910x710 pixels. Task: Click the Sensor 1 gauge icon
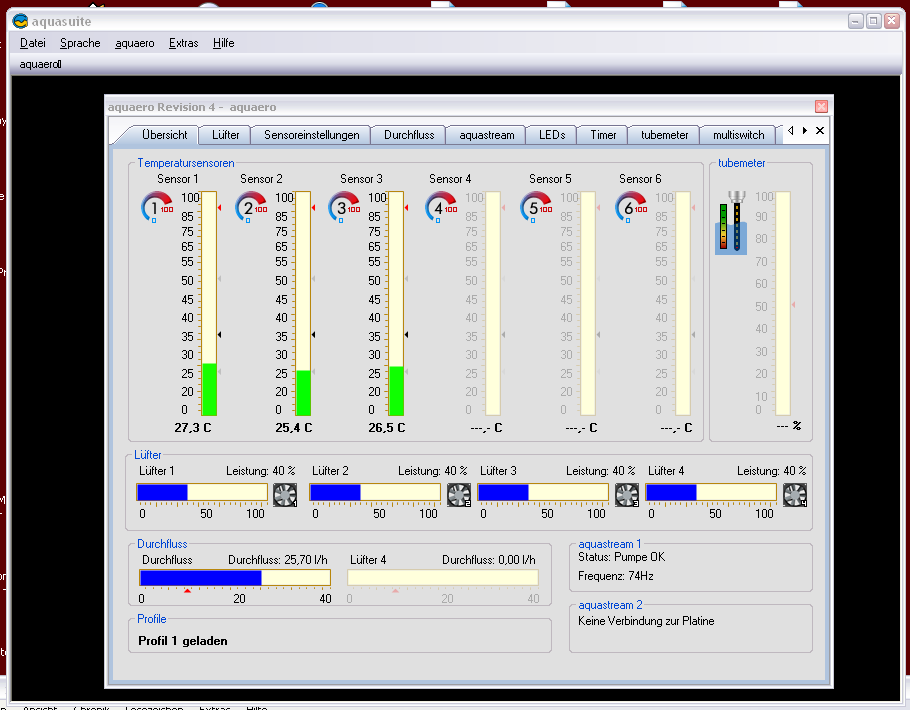point(156,208)
